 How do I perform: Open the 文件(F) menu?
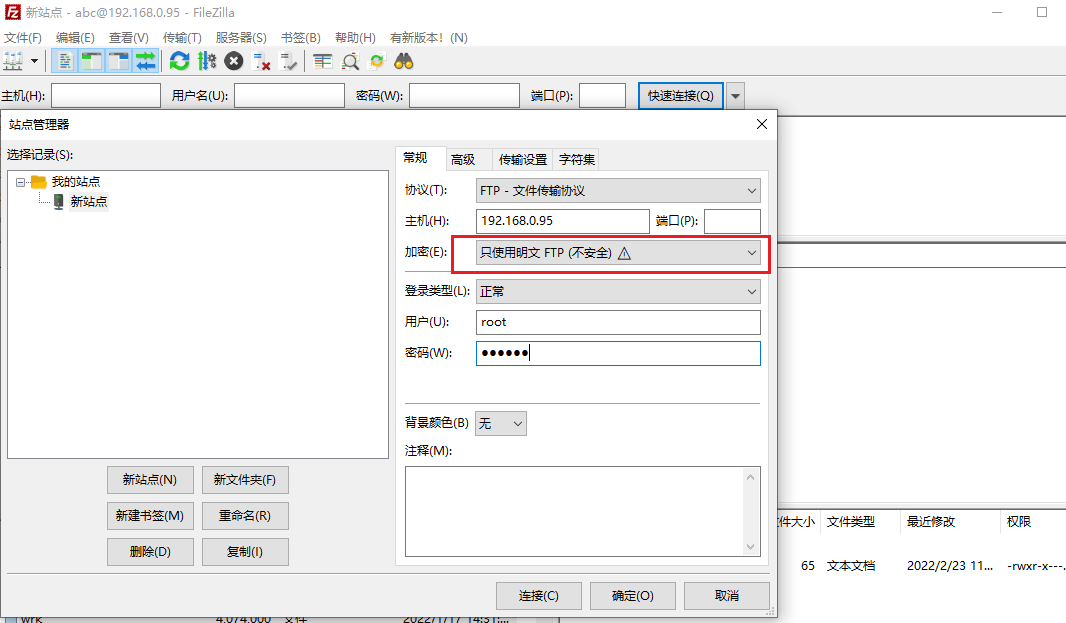click(23, 37)
